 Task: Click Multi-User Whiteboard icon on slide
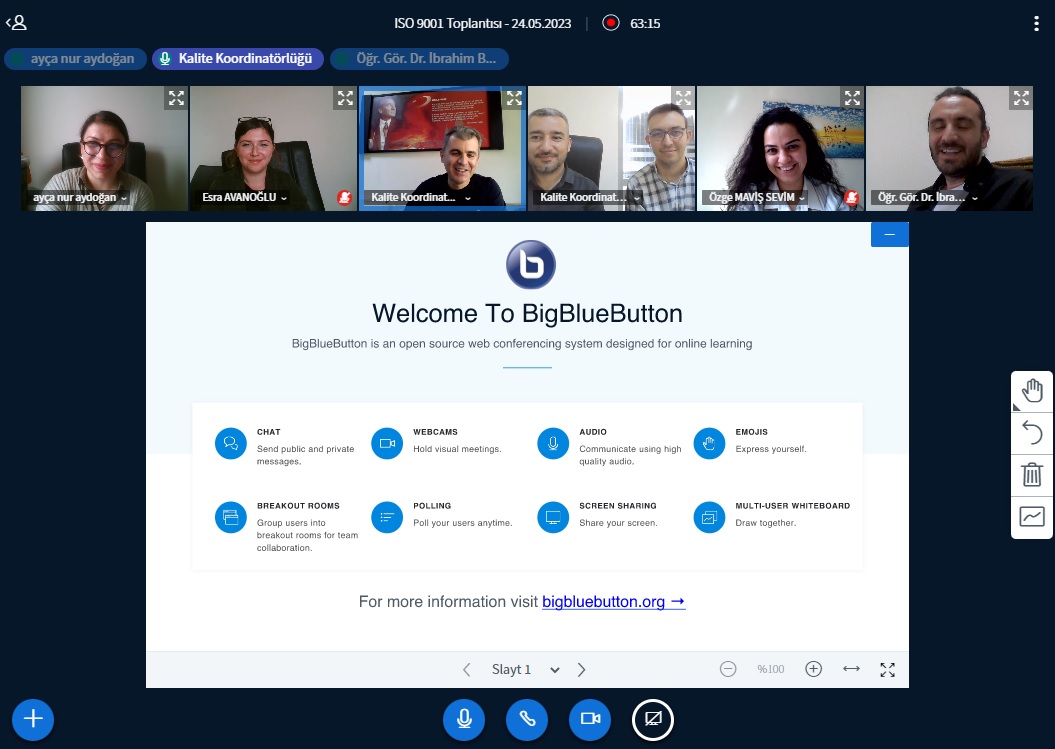point(709,518)
